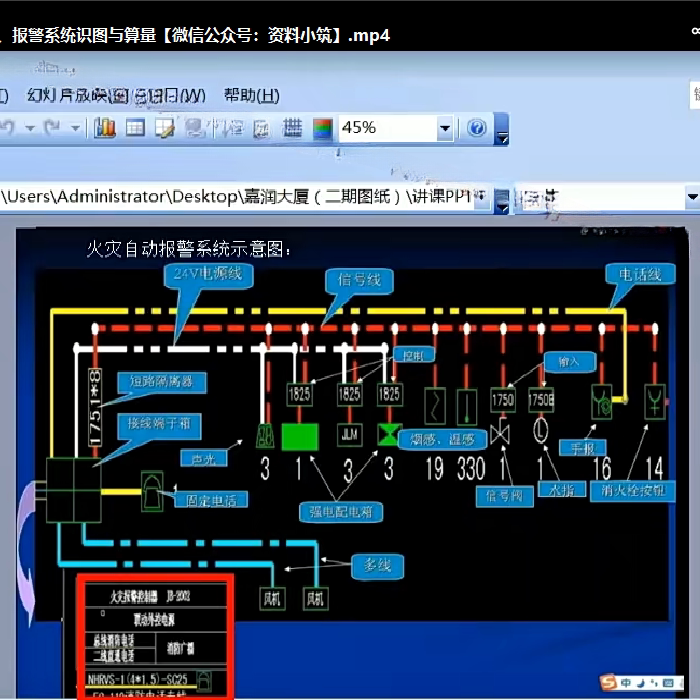Select the 消火栓按钮 label
700x700 pixels.
point(633,491)
